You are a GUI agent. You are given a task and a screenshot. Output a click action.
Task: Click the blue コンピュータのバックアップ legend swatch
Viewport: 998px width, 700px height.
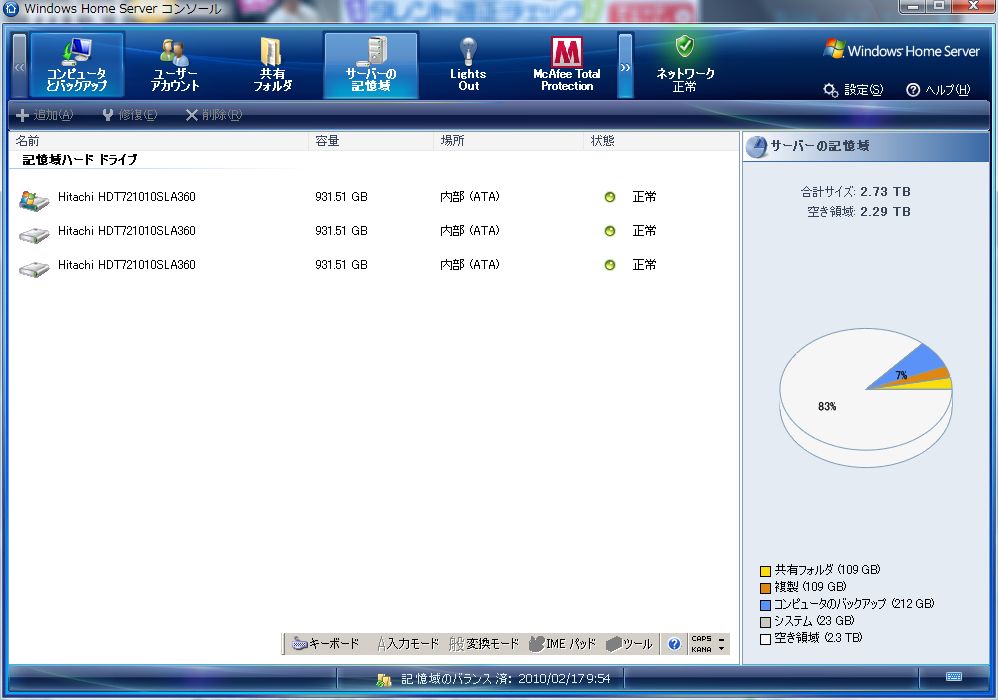[765, 605]
